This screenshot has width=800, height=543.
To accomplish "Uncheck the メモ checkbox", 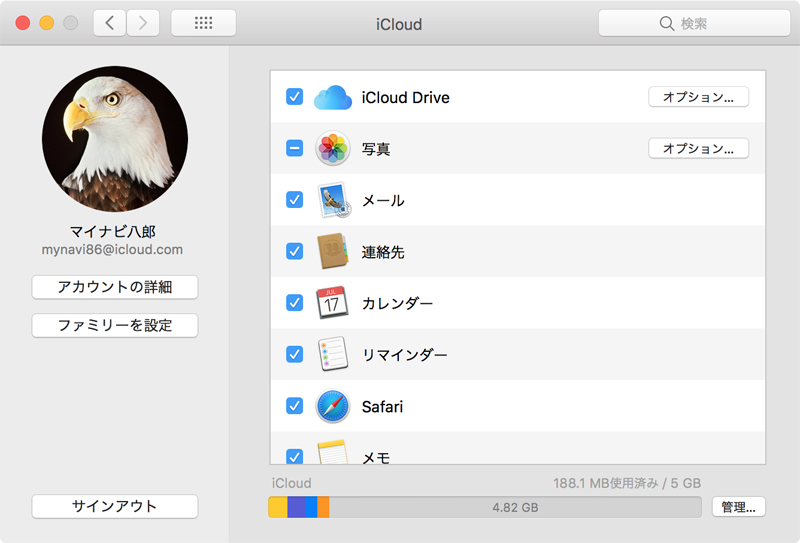I will point(294,456).
